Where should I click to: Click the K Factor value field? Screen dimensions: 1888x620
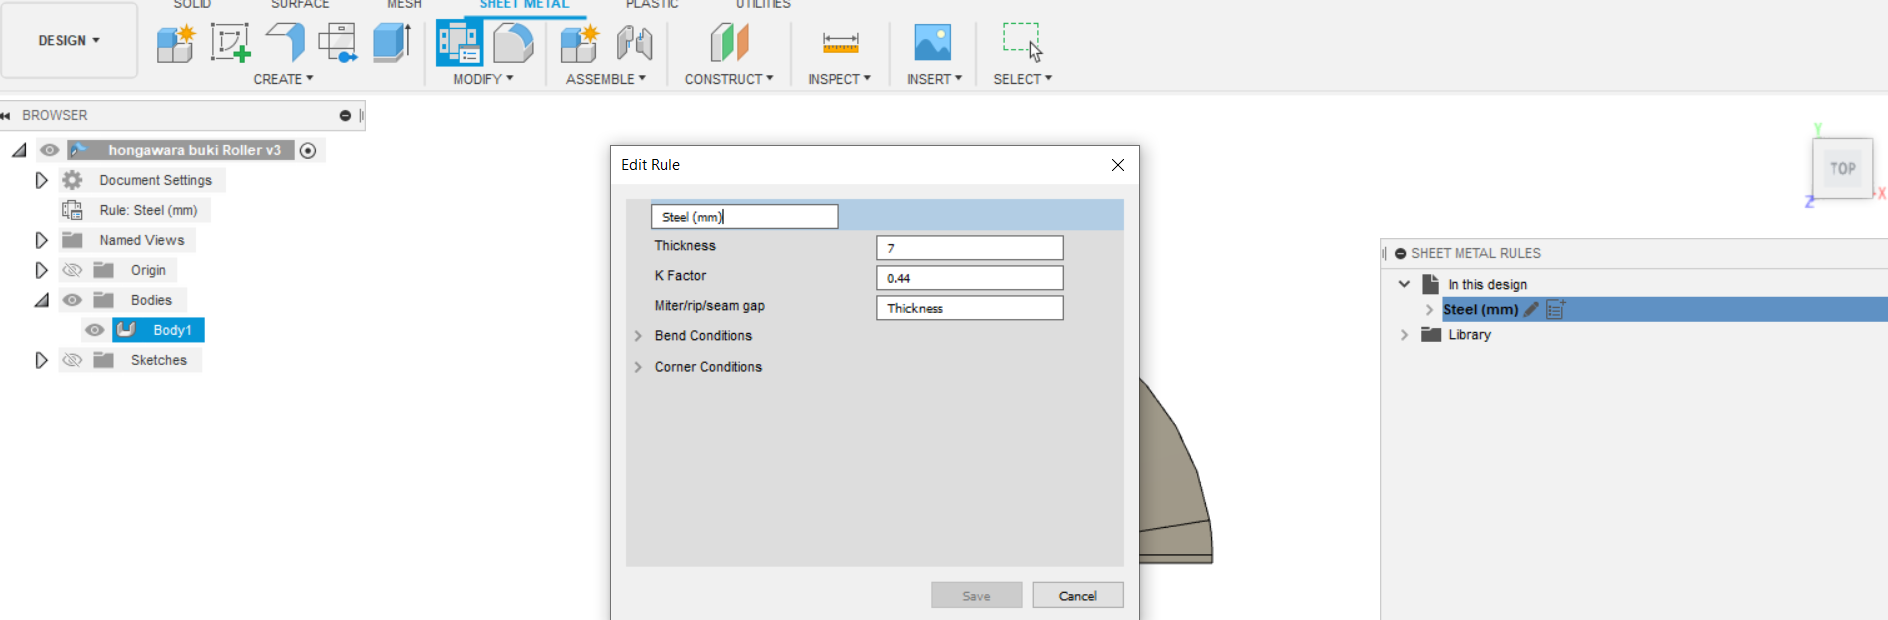click(970, 278)
